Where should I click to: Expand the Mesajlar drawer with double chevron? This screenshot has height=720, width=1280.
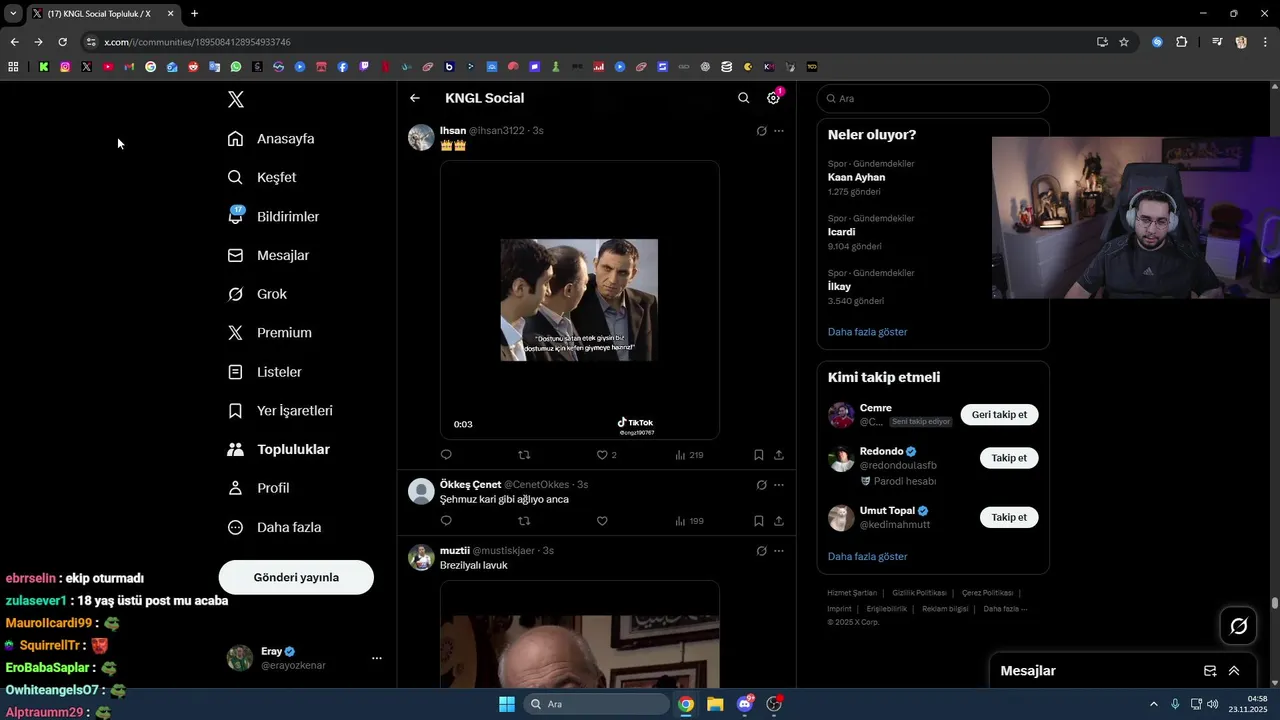point(1234,671)
